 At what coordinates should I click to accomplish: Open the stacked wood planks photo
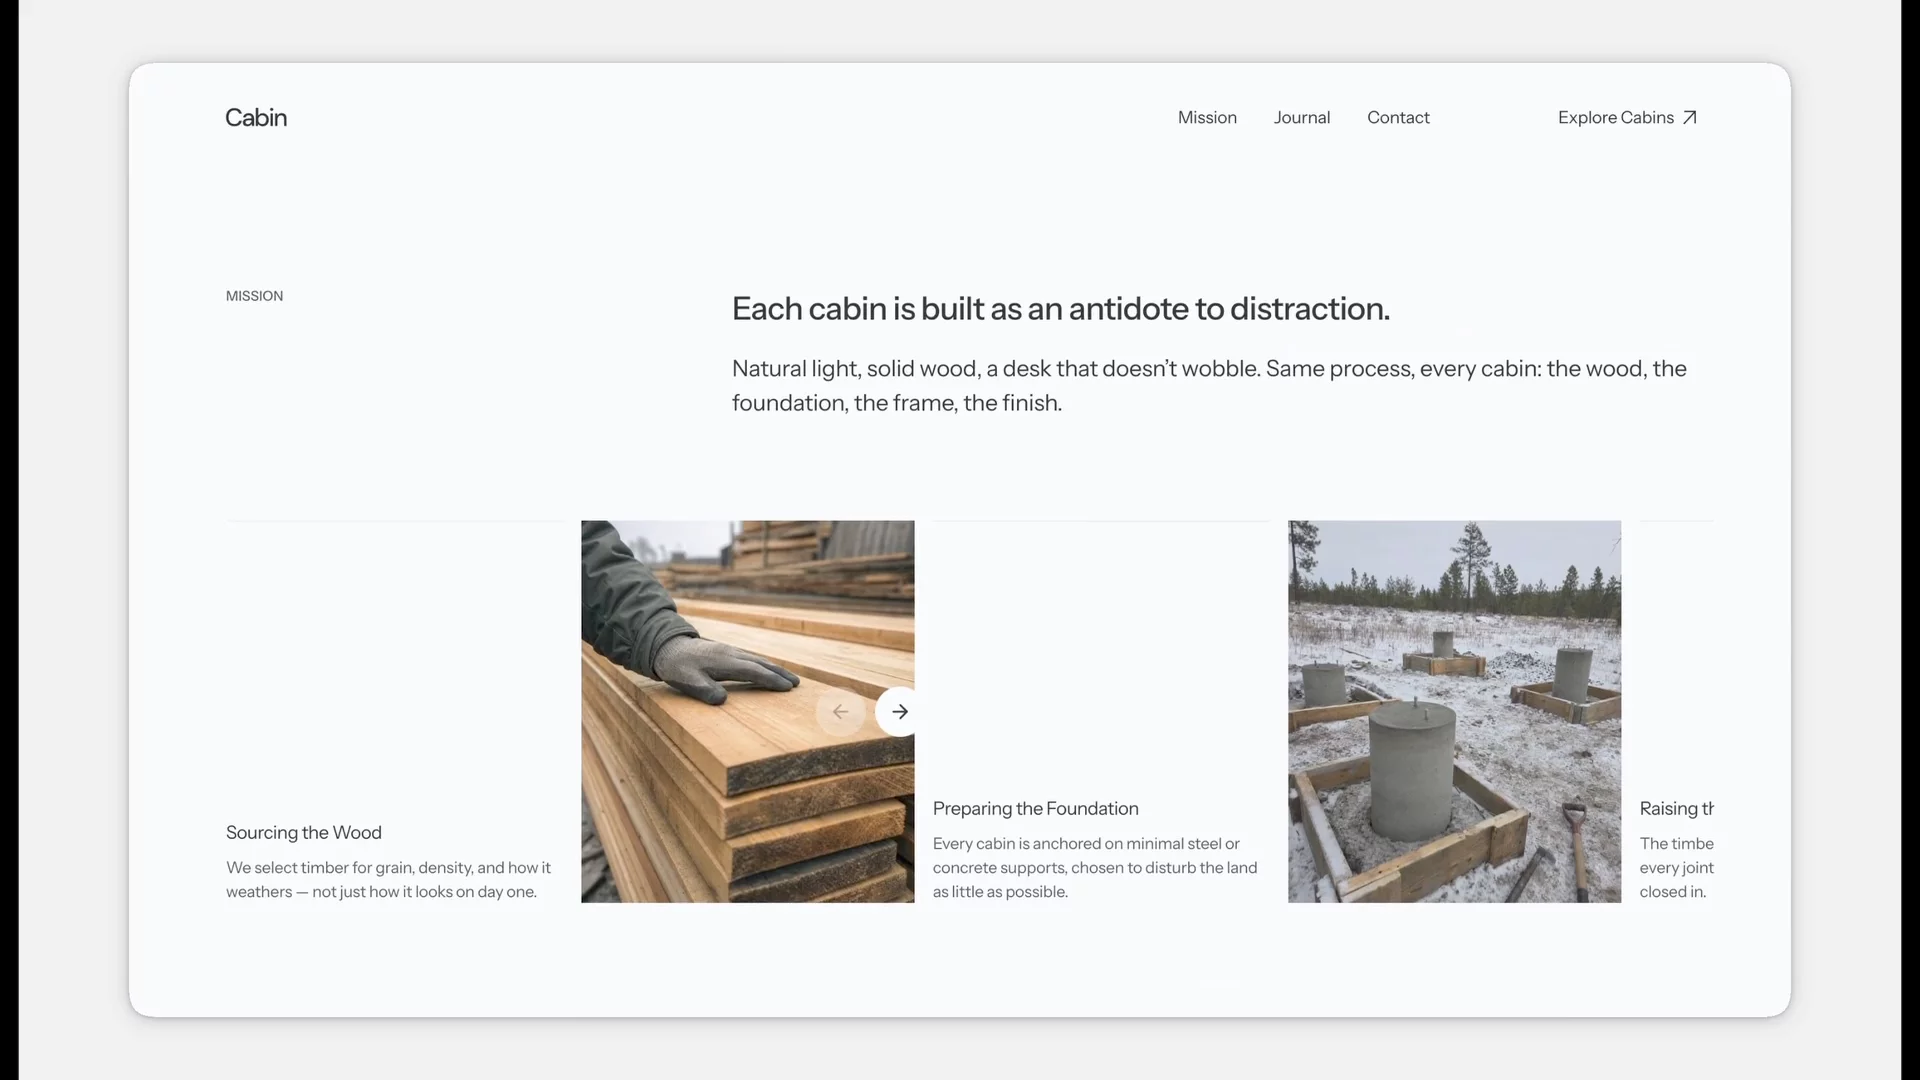tap(748, 711)
